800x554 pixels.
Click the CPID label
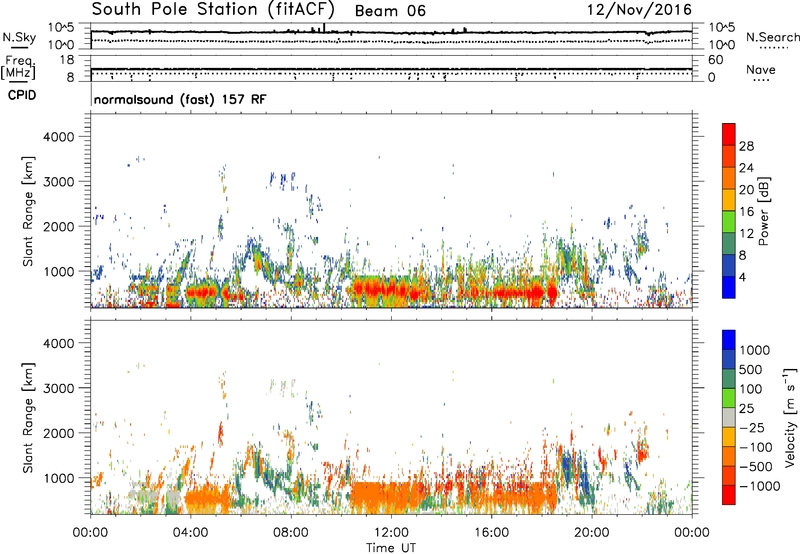click(x=22, y=95)
